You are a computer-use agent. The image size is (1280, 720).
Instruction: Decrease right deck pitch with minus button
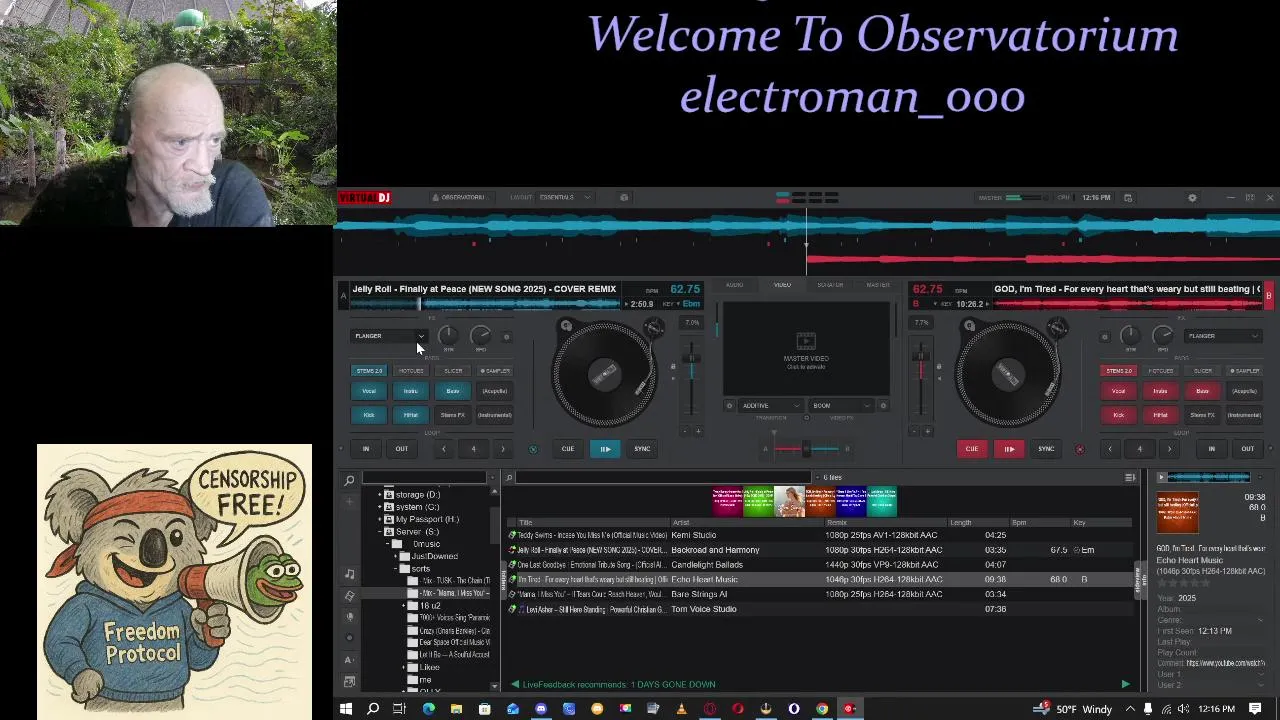pos(916,431)
